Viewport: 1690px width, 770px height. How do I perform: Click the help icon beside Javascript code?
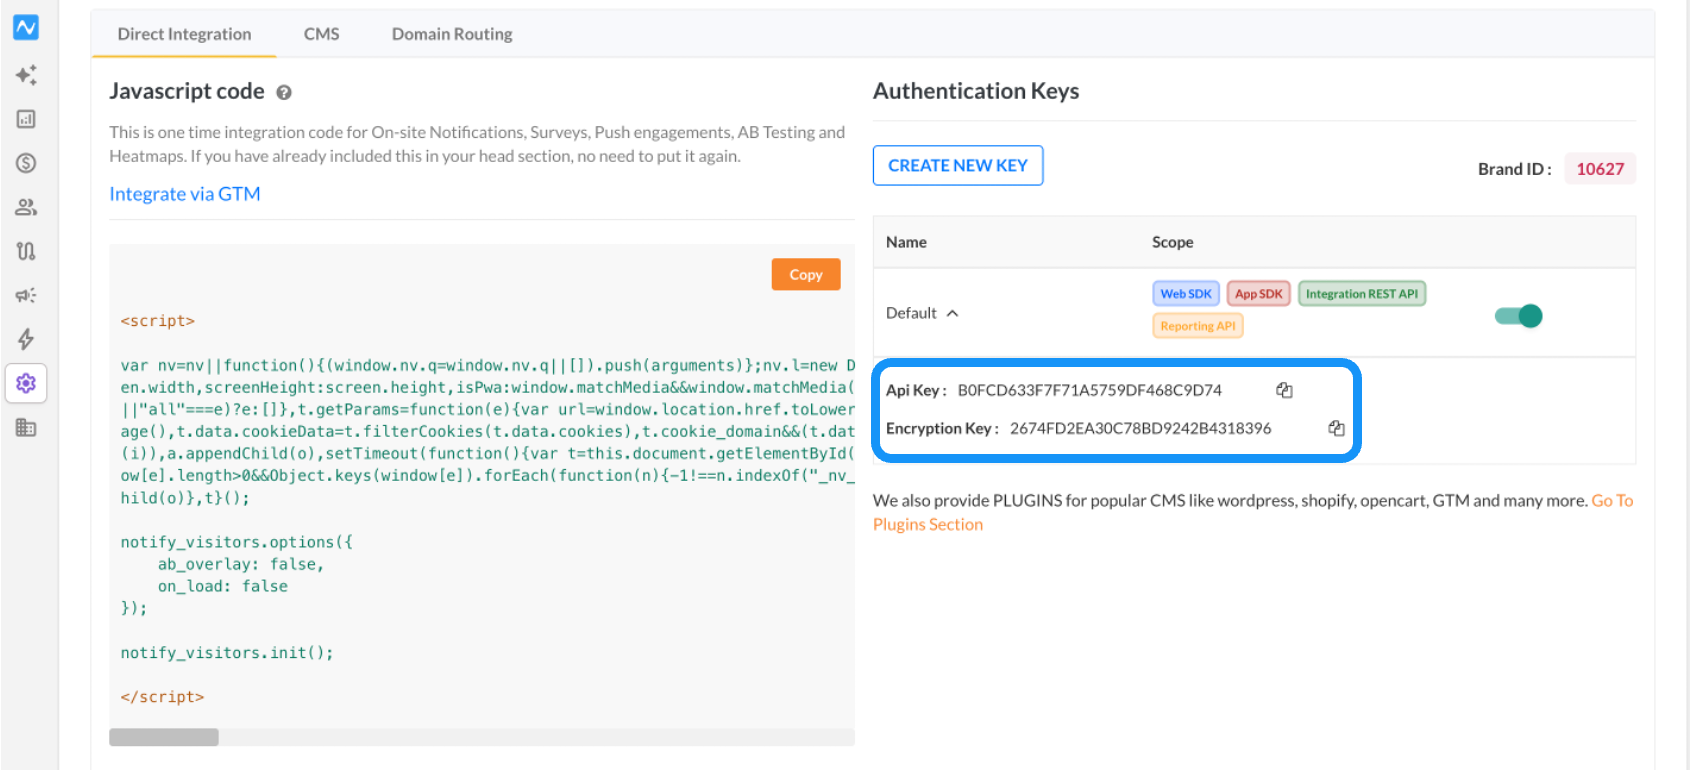(284, 93)
